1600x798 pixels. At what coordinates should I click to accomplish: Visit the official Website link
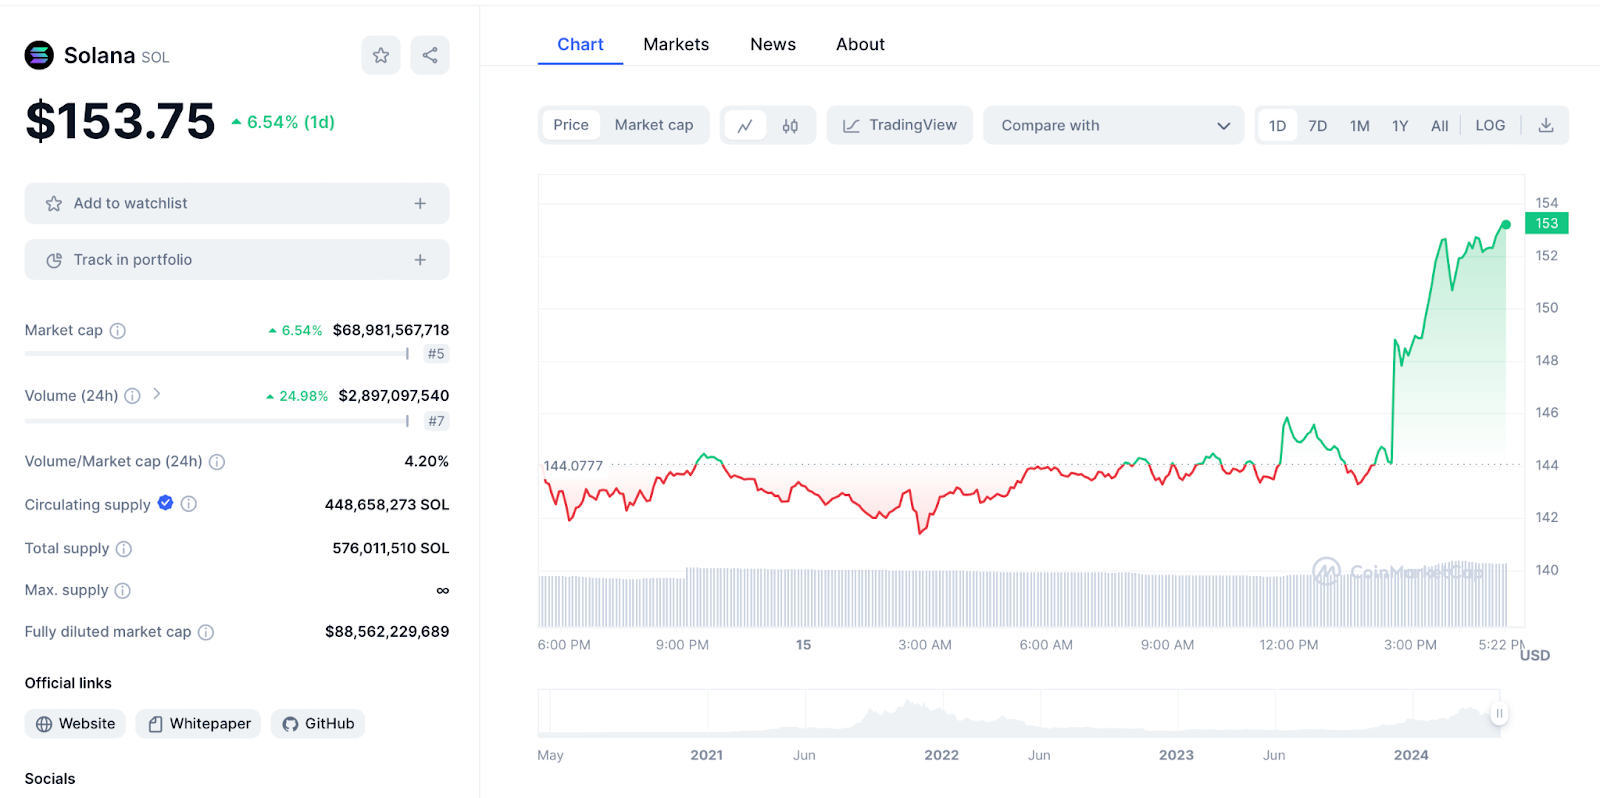click(75, 724)
